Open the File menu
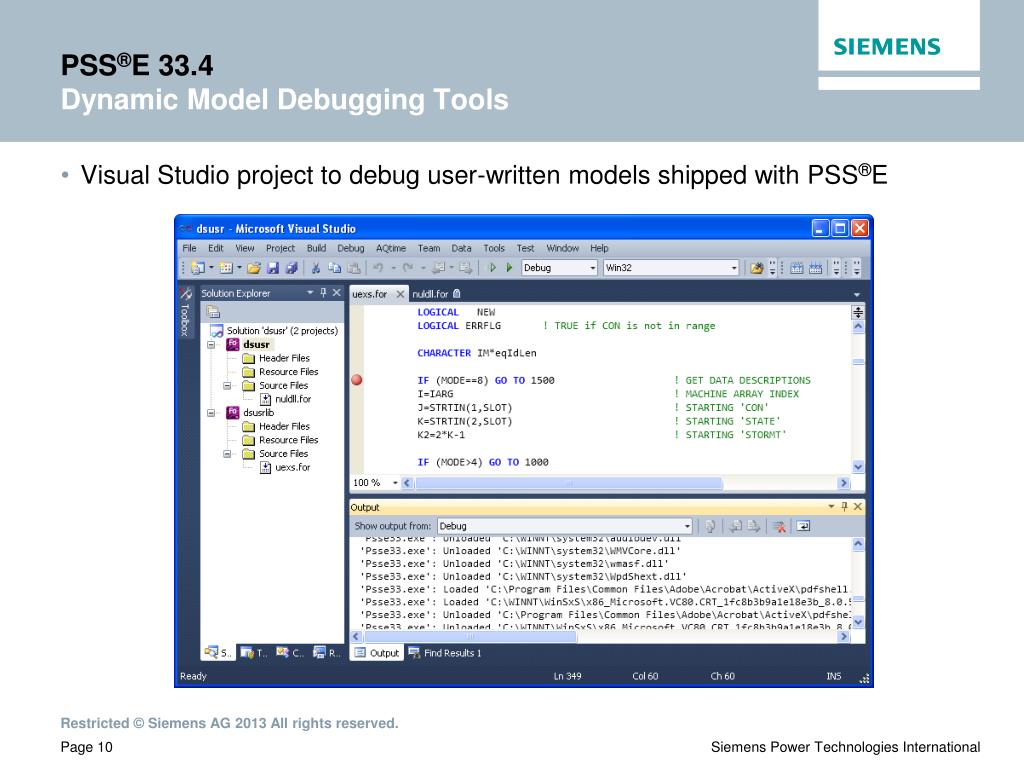Screen dimensions: 1024x768 [x=189, y=248]
